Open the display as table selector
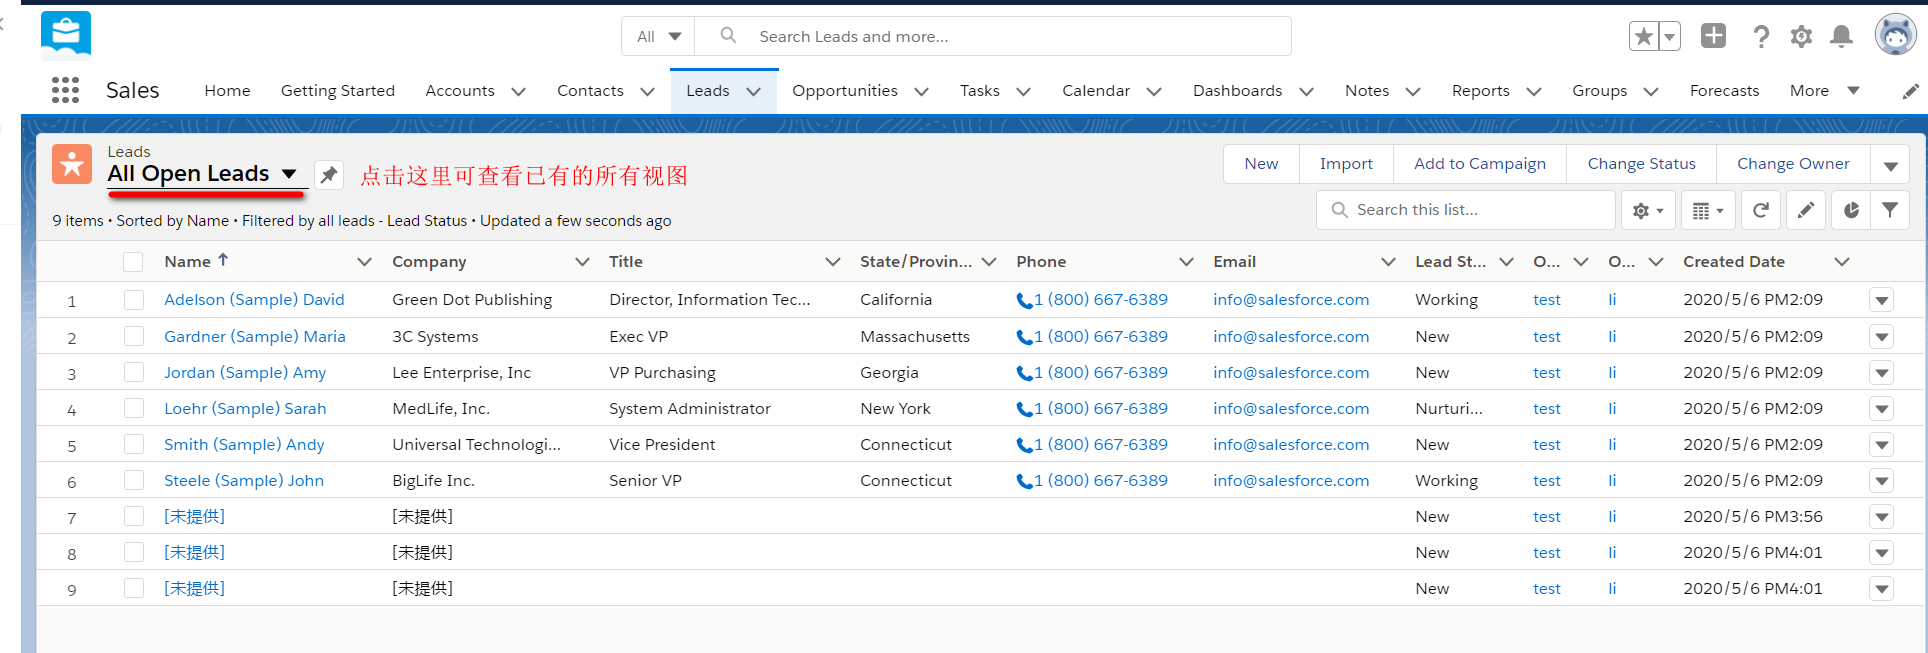 1708,210
